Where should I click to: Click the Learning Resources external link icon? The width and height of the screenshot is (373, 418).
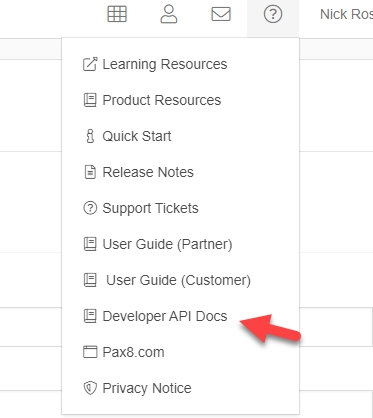[x=90, y=64]
